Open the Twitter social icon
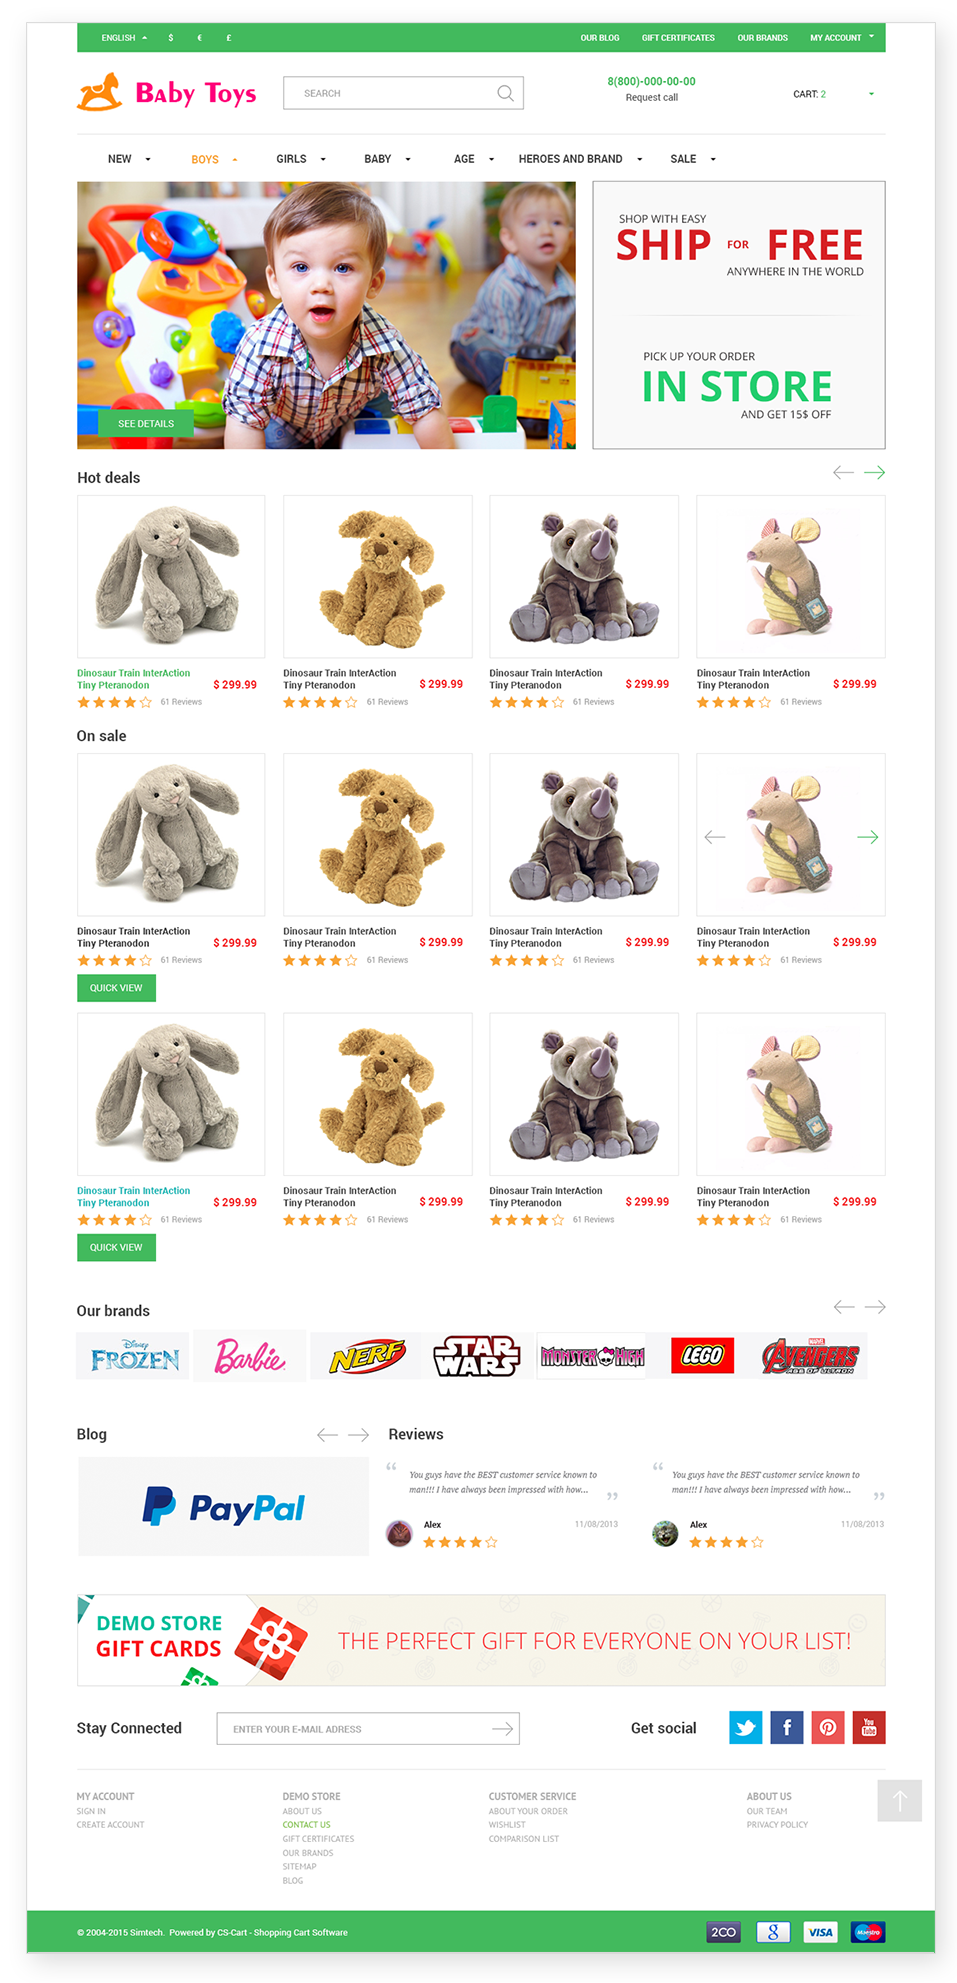The image size is (957, 1983). (746, 1727)
